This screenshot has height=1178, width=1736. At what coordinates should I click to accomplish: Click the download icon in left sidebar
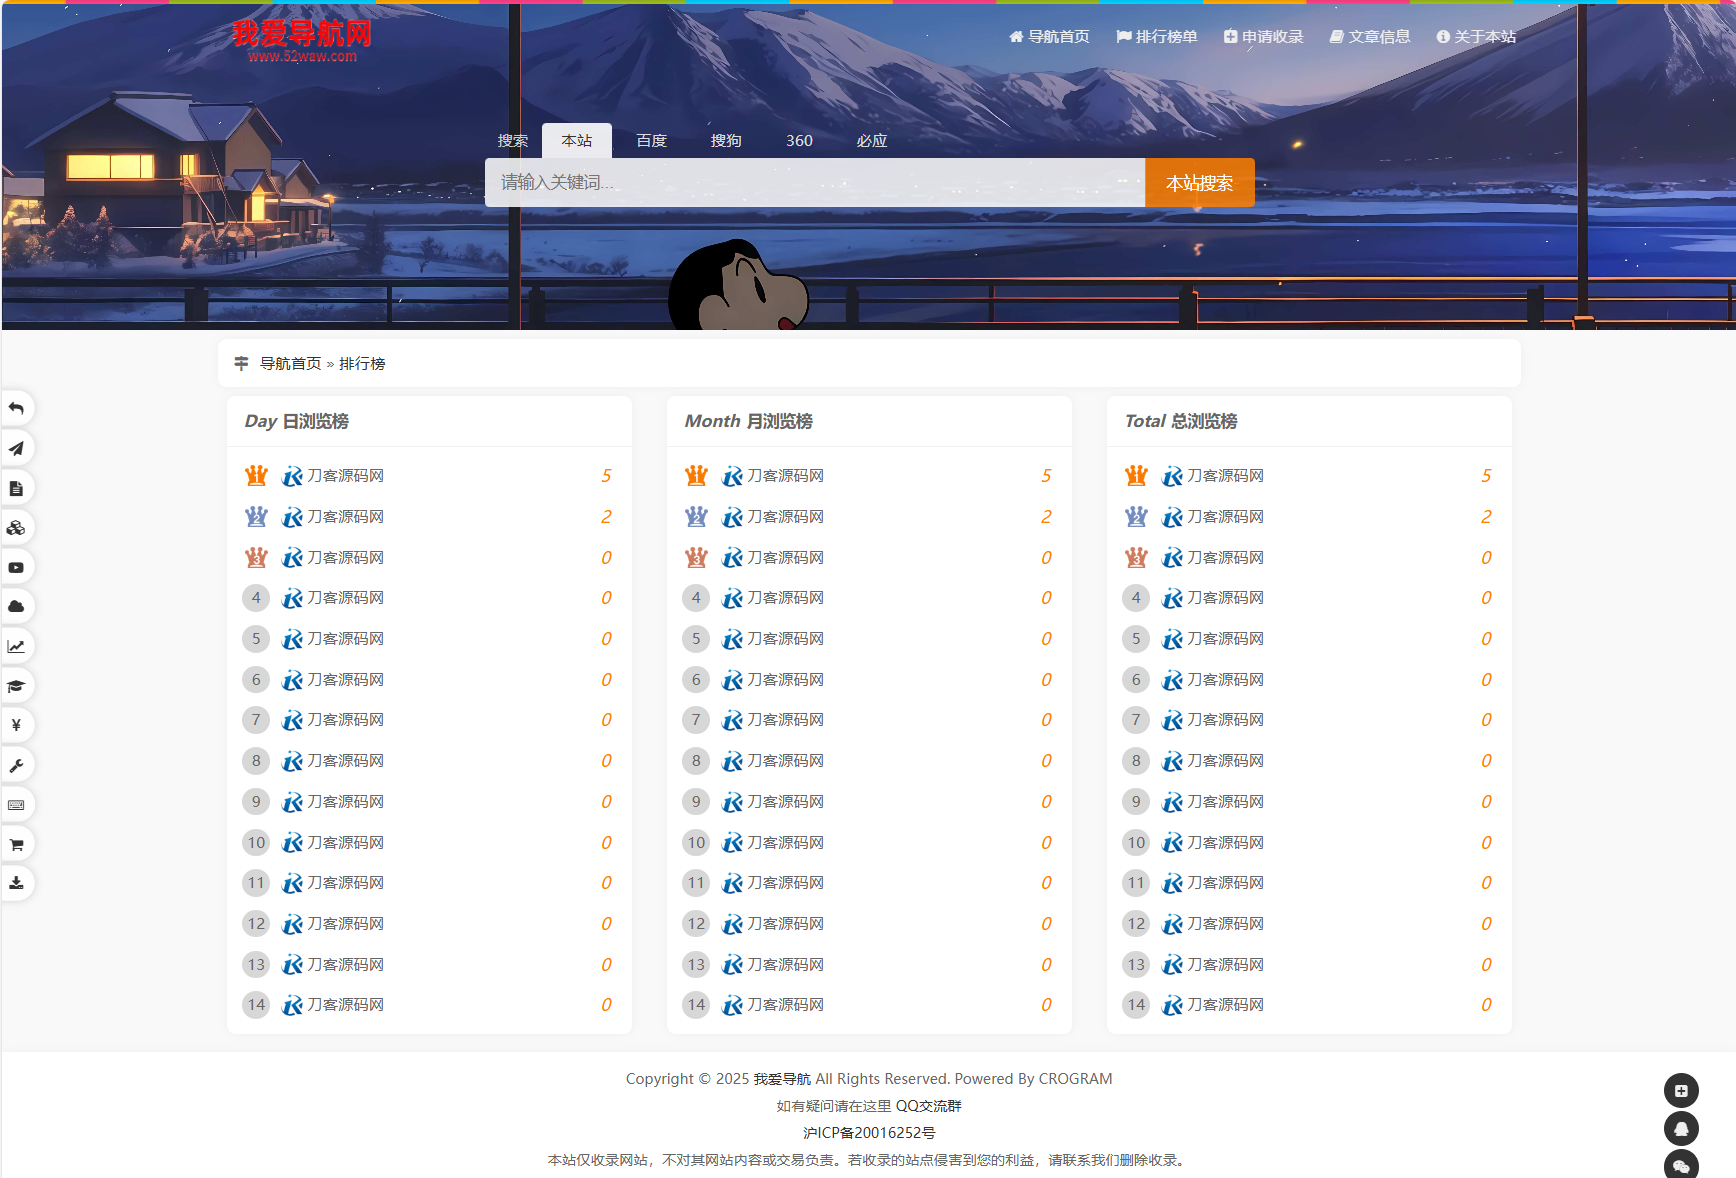click(x=17, y=883)
